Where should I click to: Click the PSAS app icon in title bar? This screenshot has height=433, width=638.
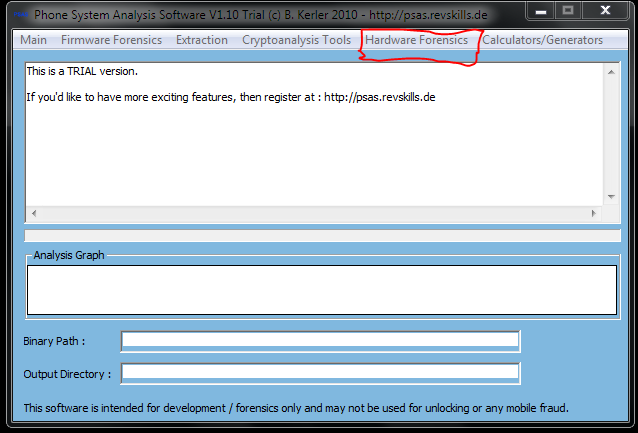point(21,15)
